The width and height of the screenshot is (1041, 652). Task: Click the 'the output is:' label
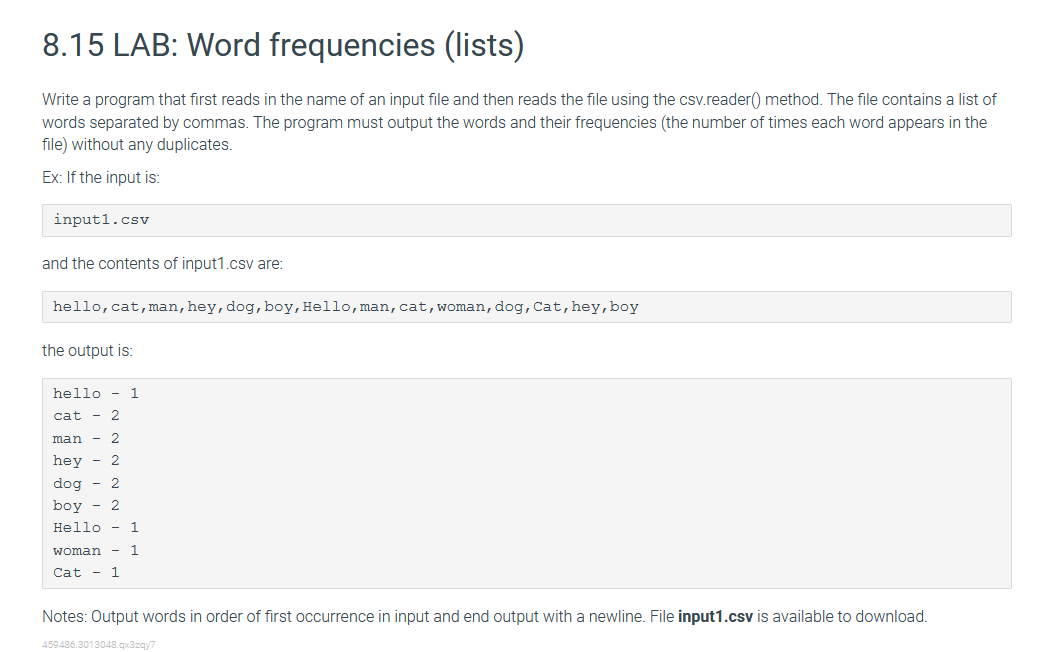pyautogui.click(x=87, y=351)
